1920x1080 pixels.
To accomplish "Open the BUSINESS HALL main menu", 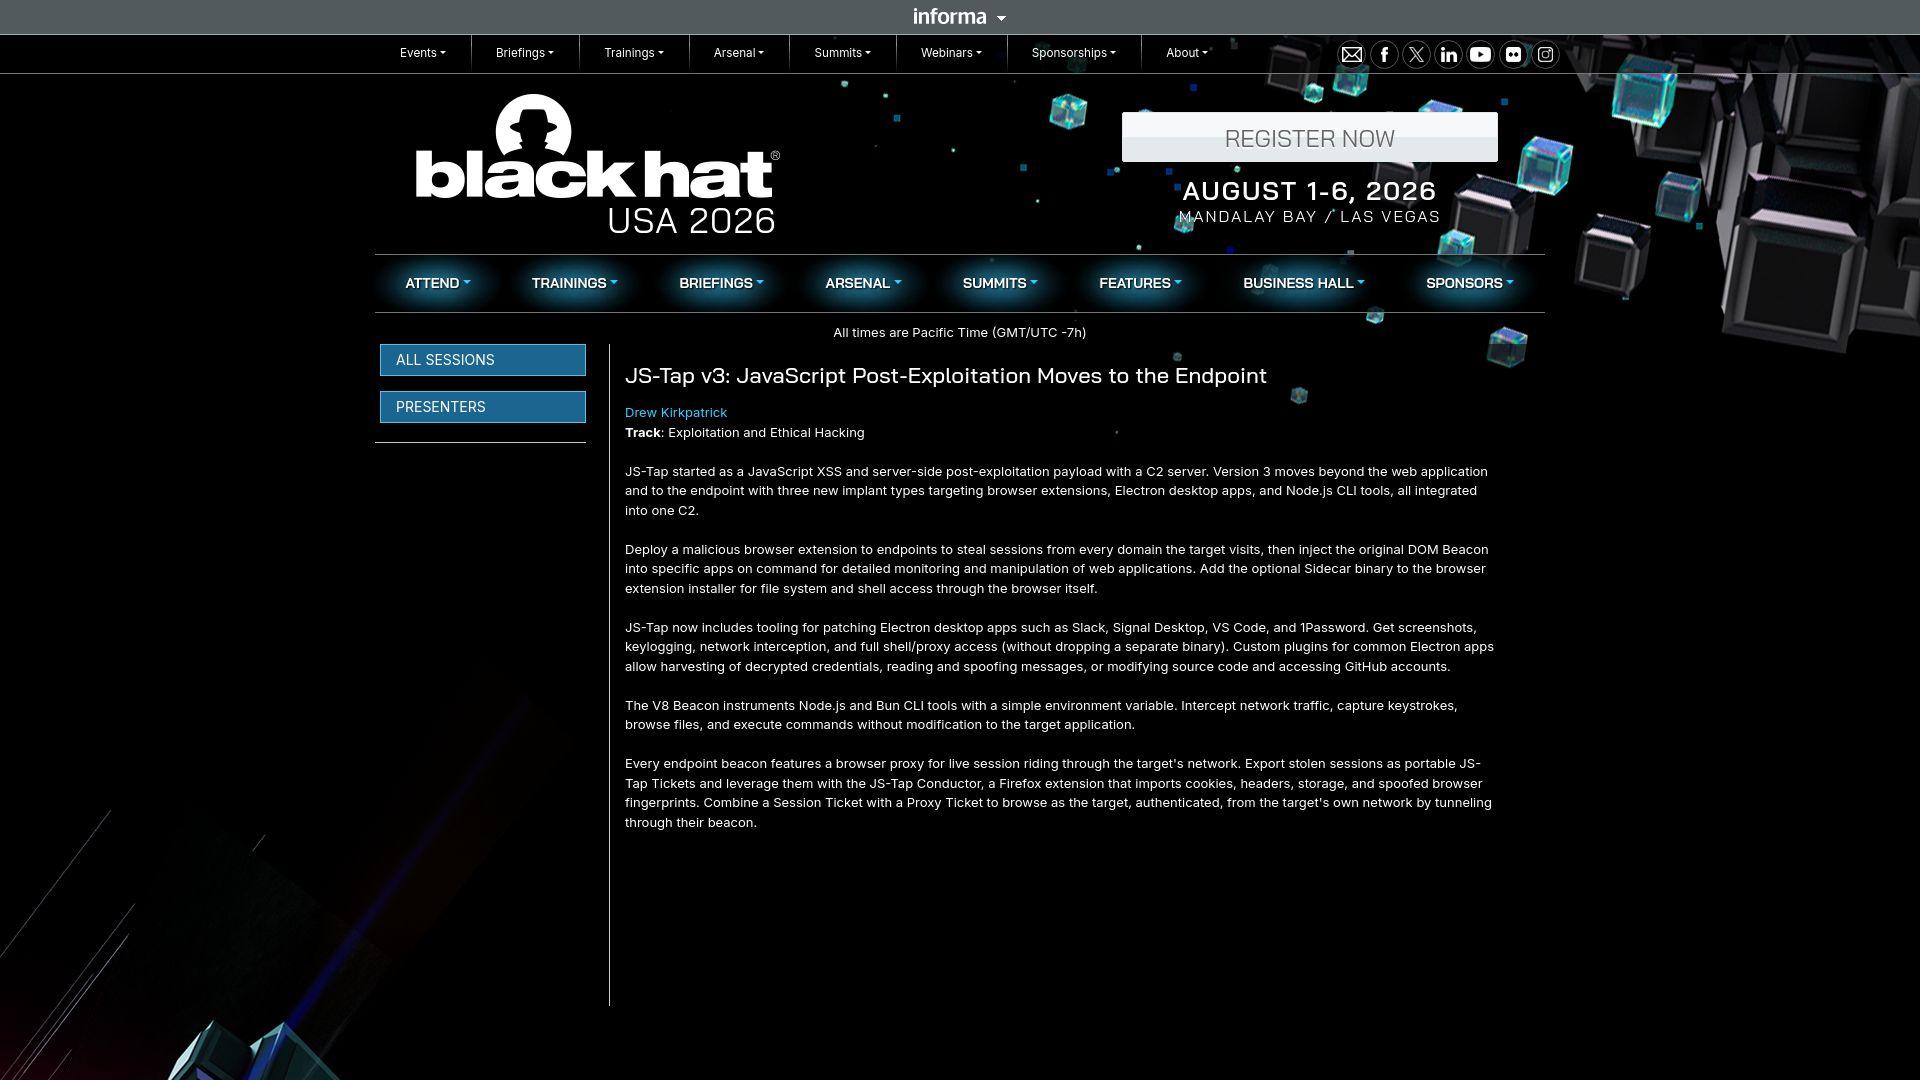I will click(x=1304, y=284).
